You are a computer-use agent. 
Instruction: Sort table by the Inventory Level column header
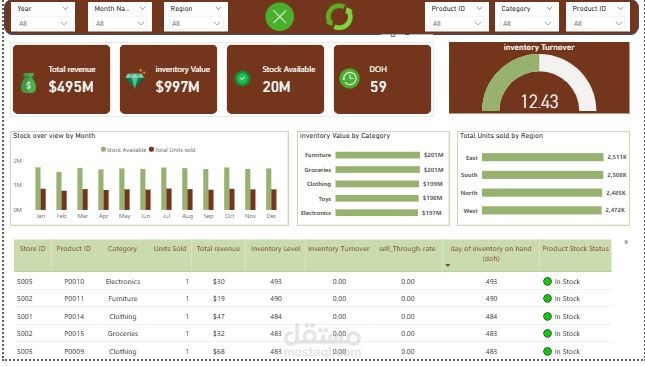pos(276,249)
